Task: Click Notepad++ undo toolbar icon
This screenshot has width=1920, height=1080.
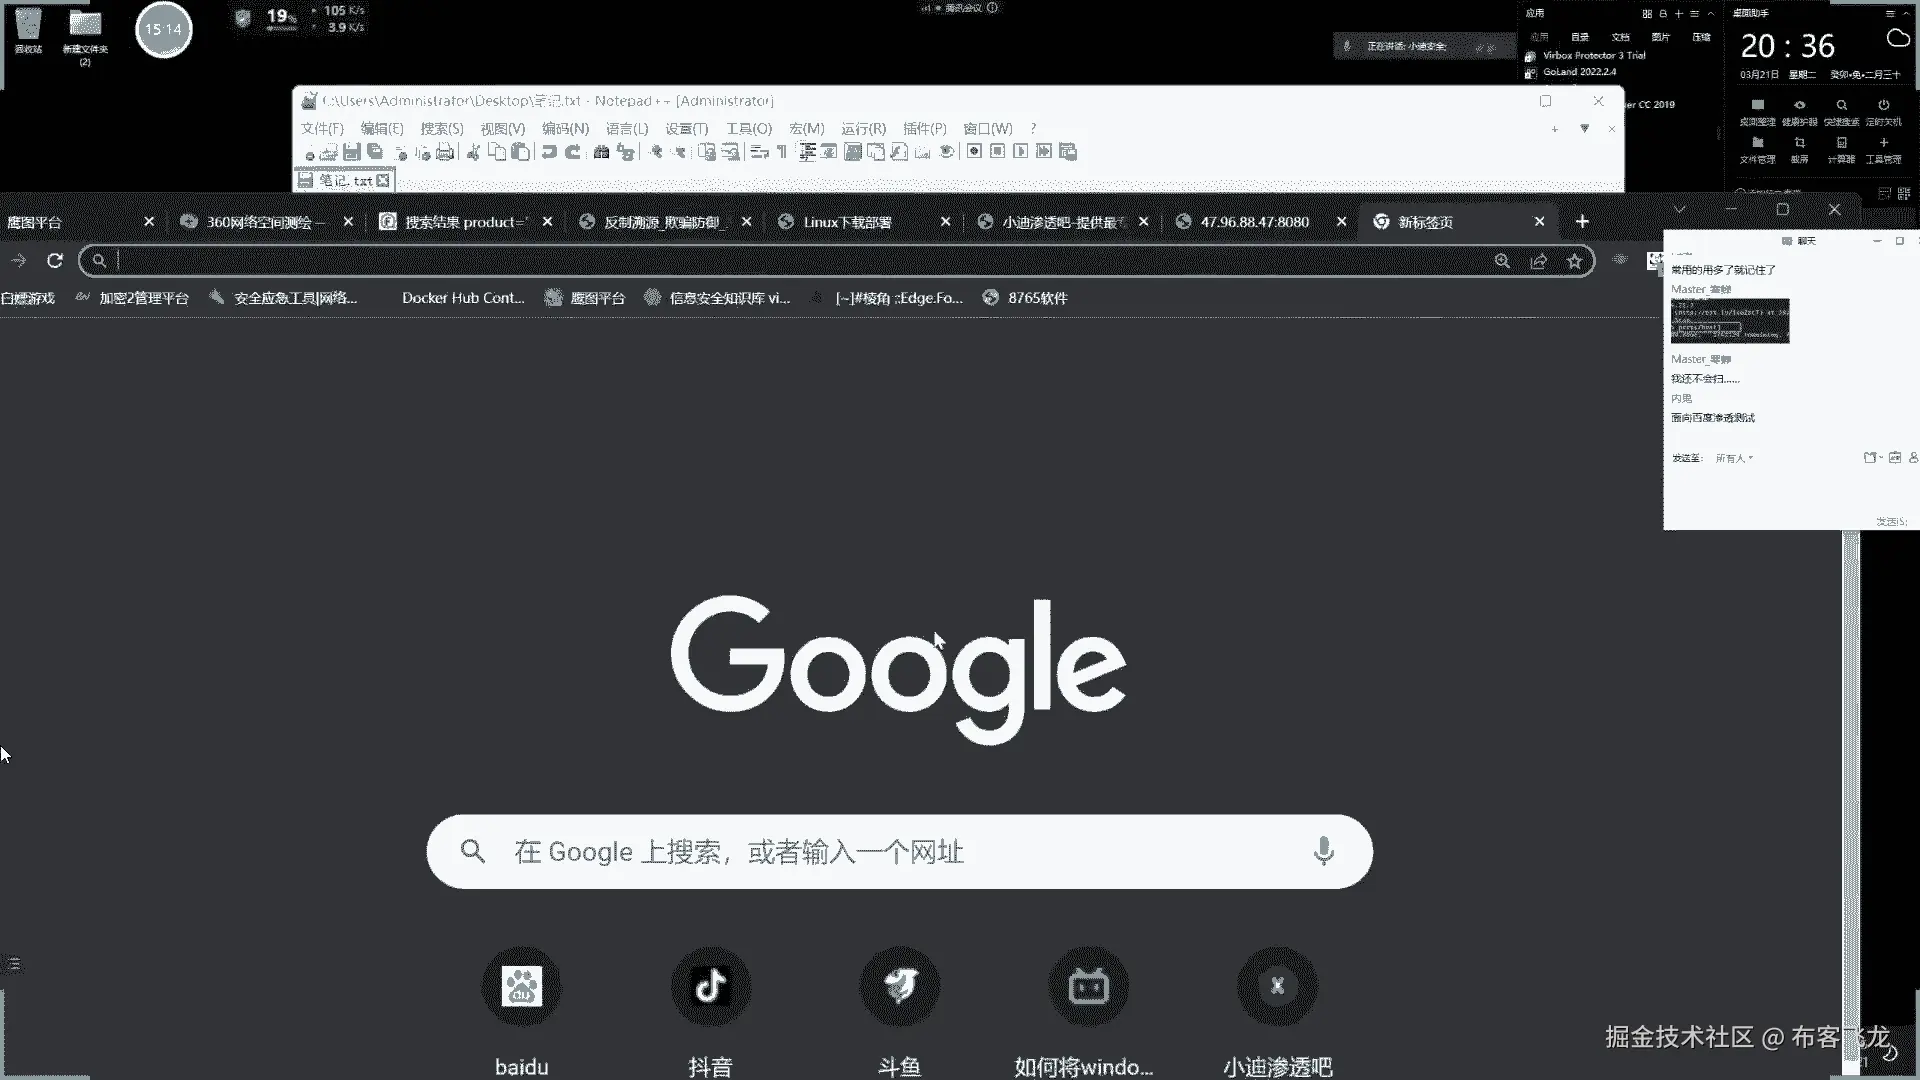Action: coord(549,152)
